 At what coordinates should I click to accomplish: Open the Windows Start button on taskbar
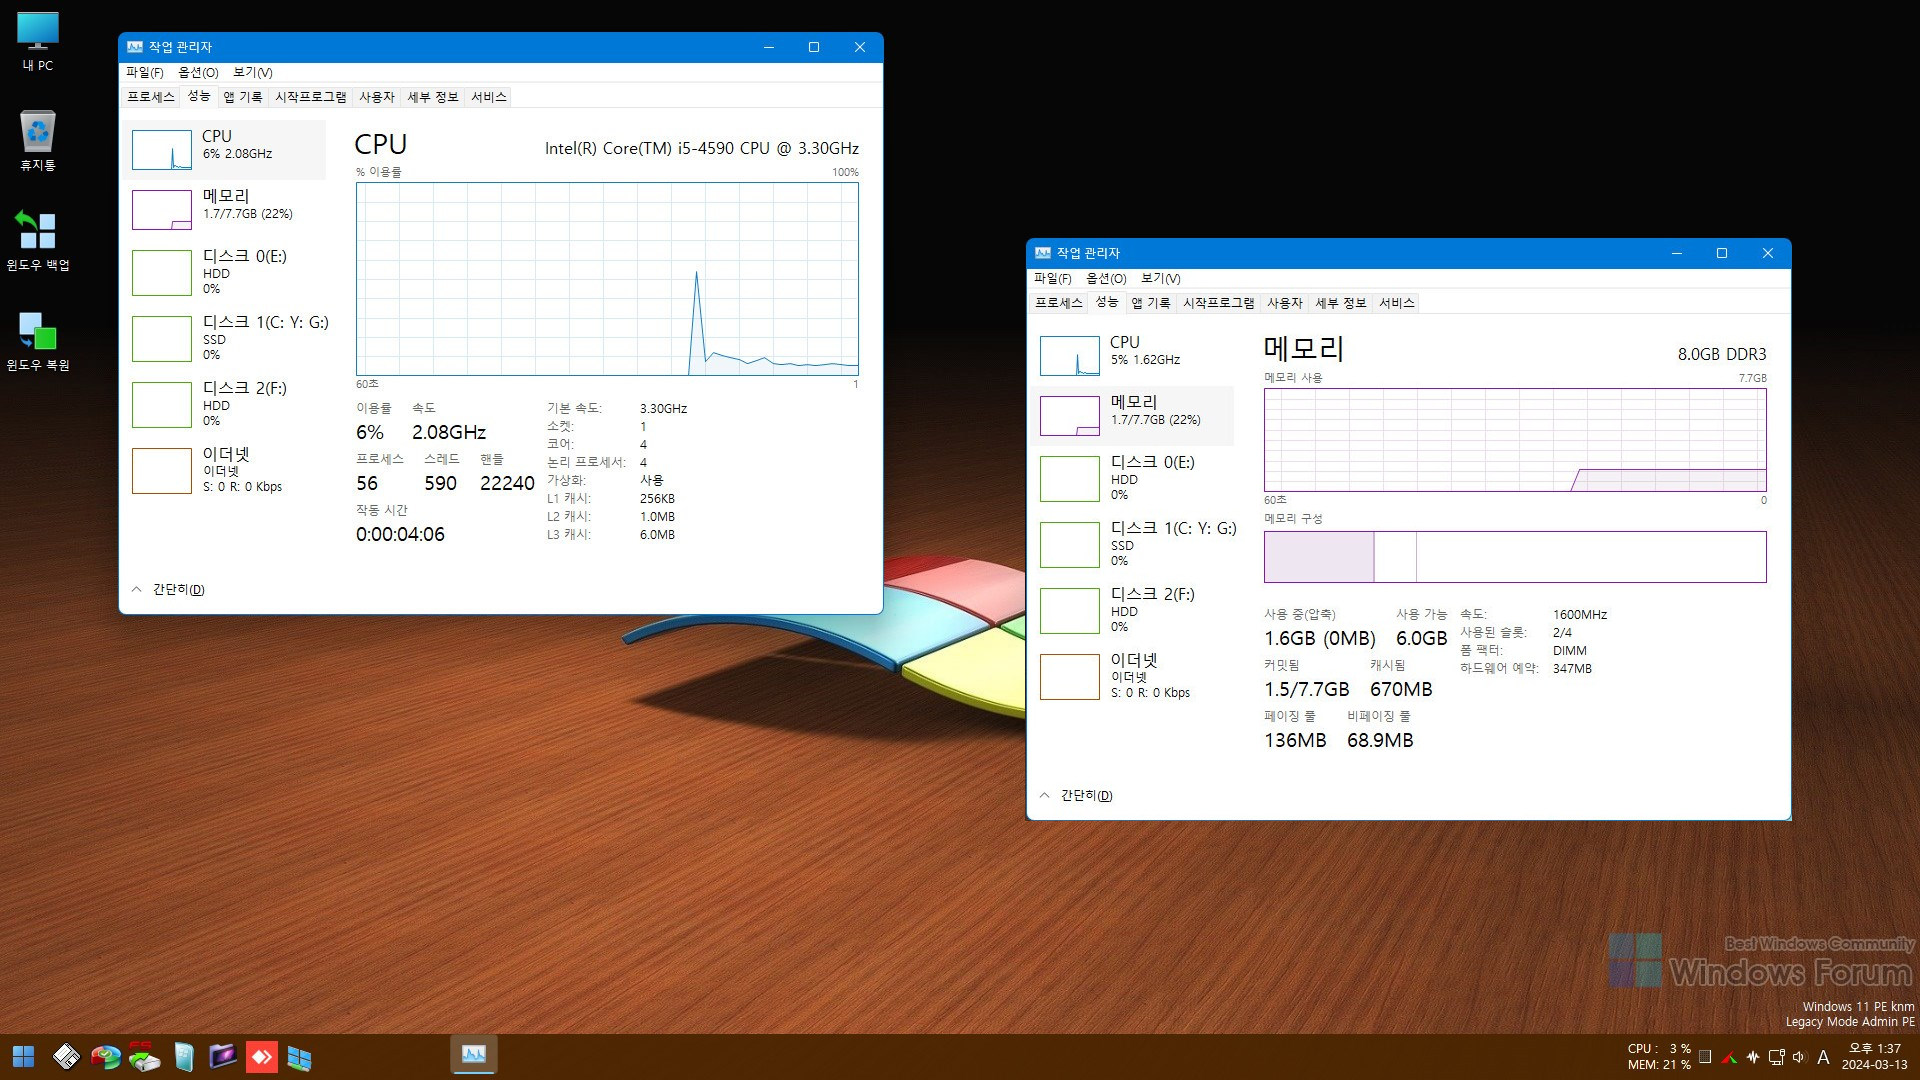(23, 1057)
